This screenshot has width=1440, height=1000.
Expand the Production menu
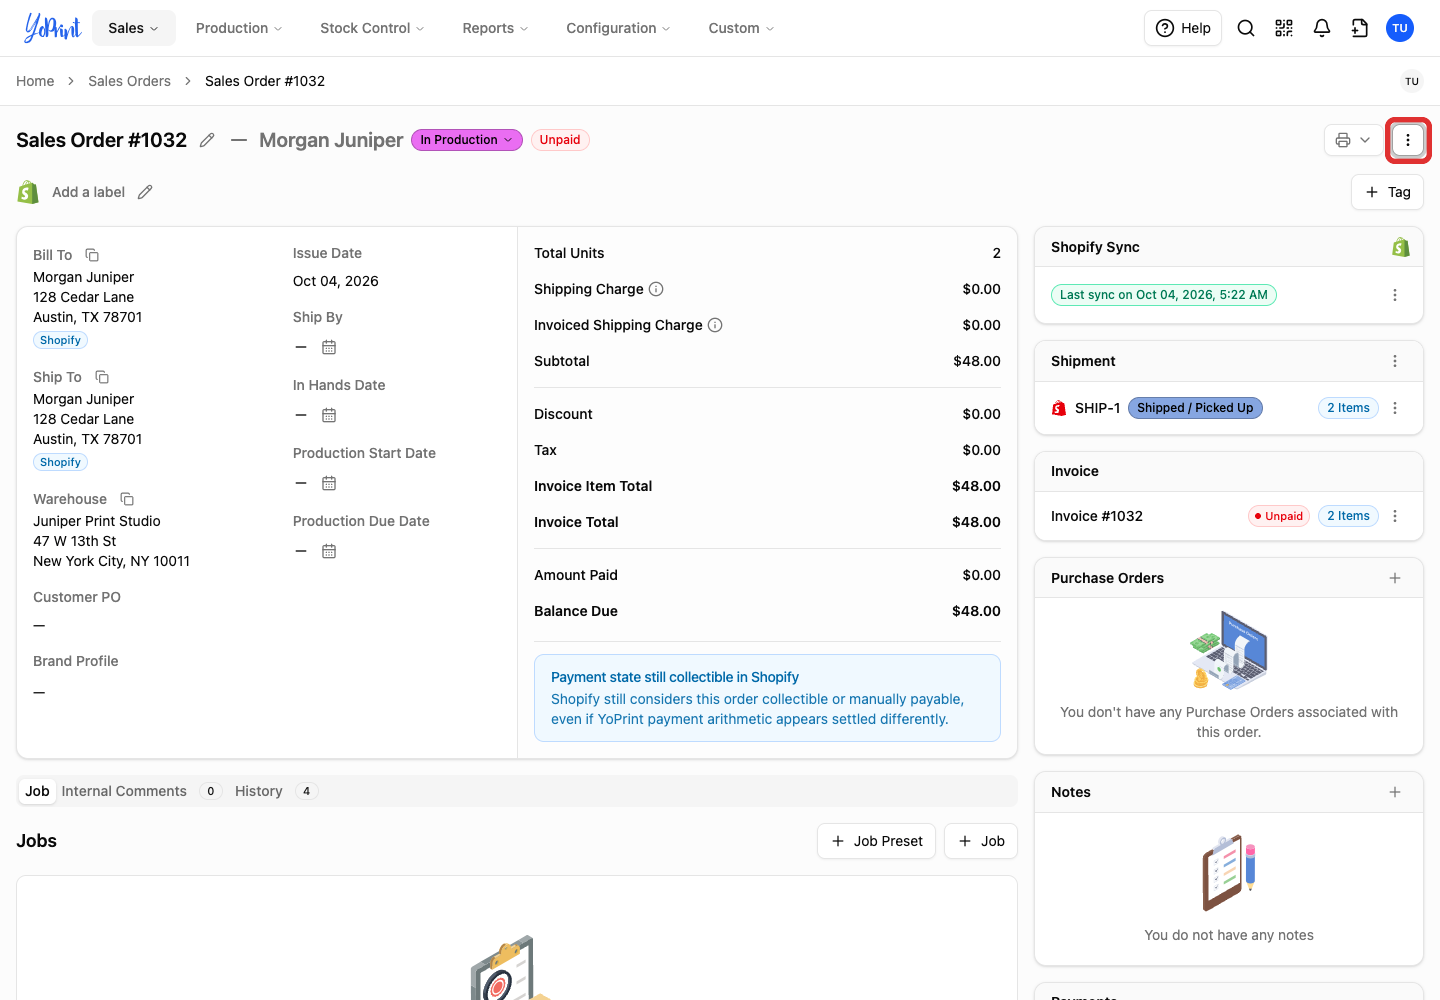tap(239, 28)
